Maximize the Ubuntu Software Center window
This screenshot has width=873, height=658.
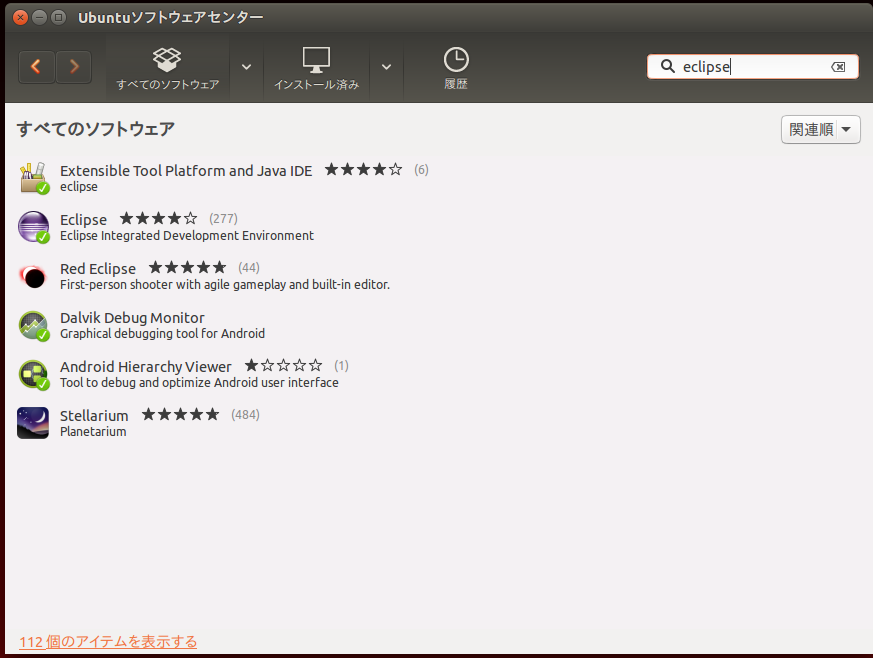tap(58, 18)
